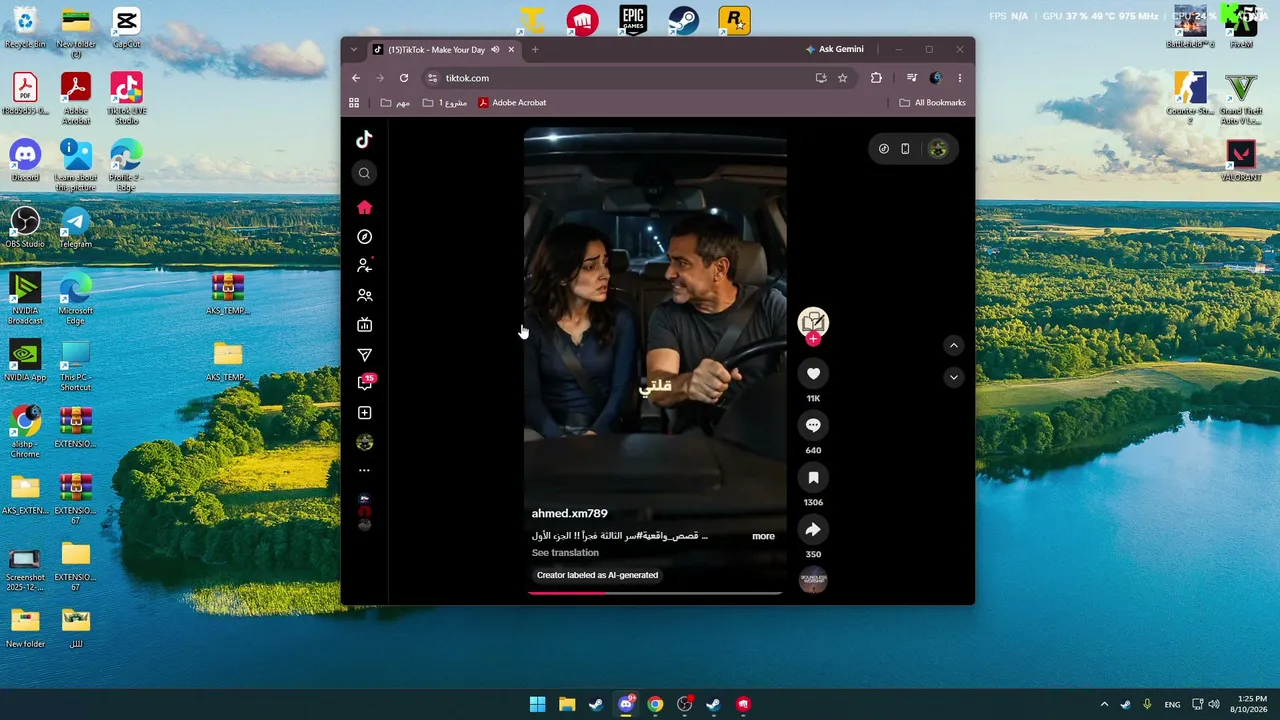The width and height of the screenshot is (1280, 720).
Task: Select the Telegram desktop shortcut
Action: pos(75,227)
